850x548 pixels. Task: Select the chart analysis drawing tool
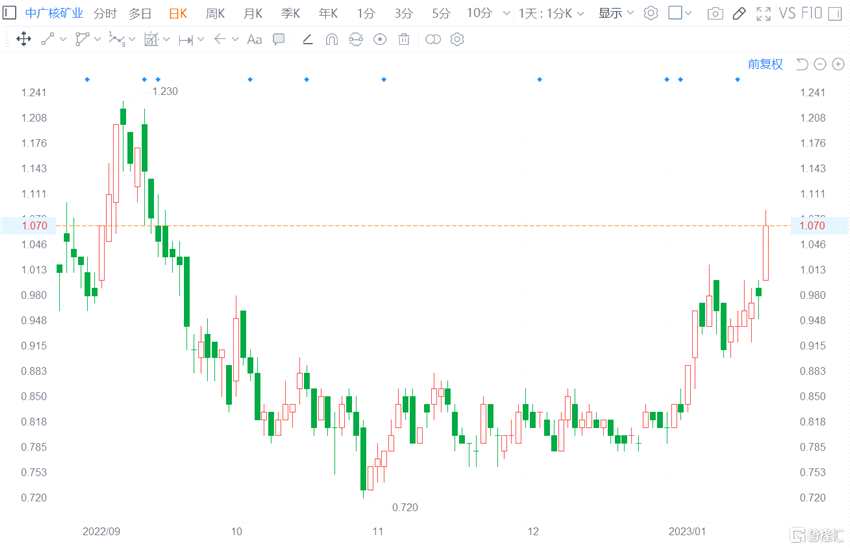(151, 39)
